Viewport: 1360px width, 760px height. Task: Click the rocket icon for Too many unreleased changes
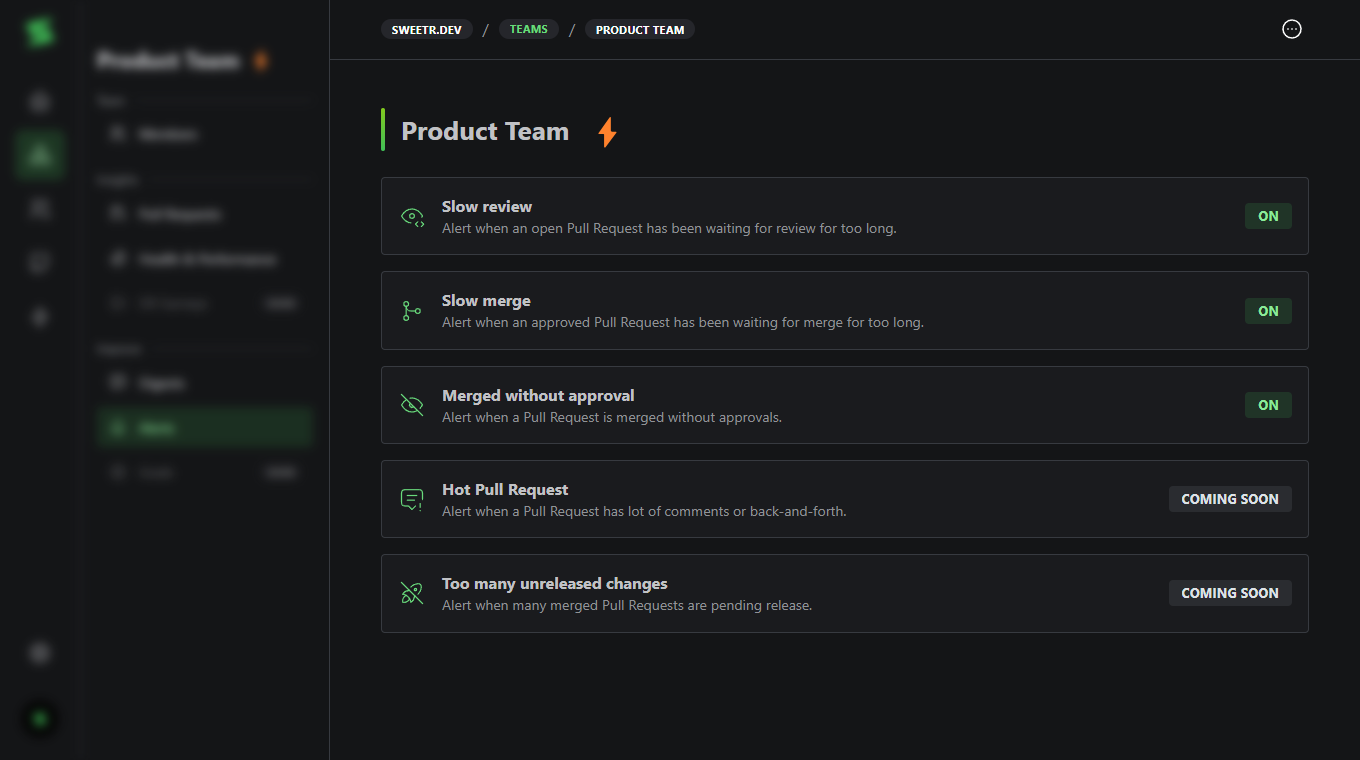412,593
